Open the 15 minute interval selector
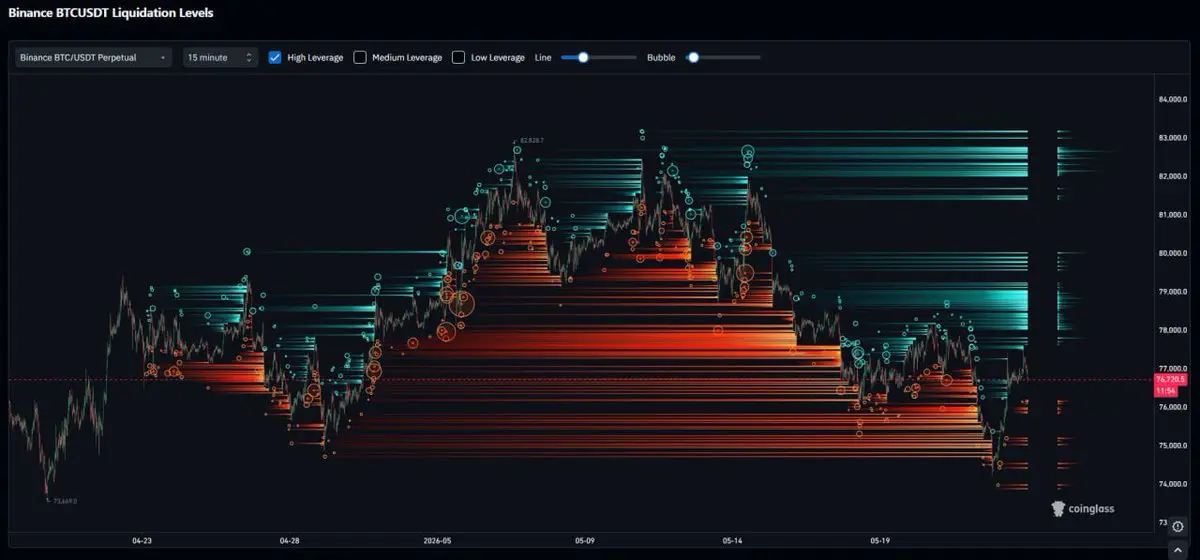This screenshot has width=1200, height=560. pos(220,57)
